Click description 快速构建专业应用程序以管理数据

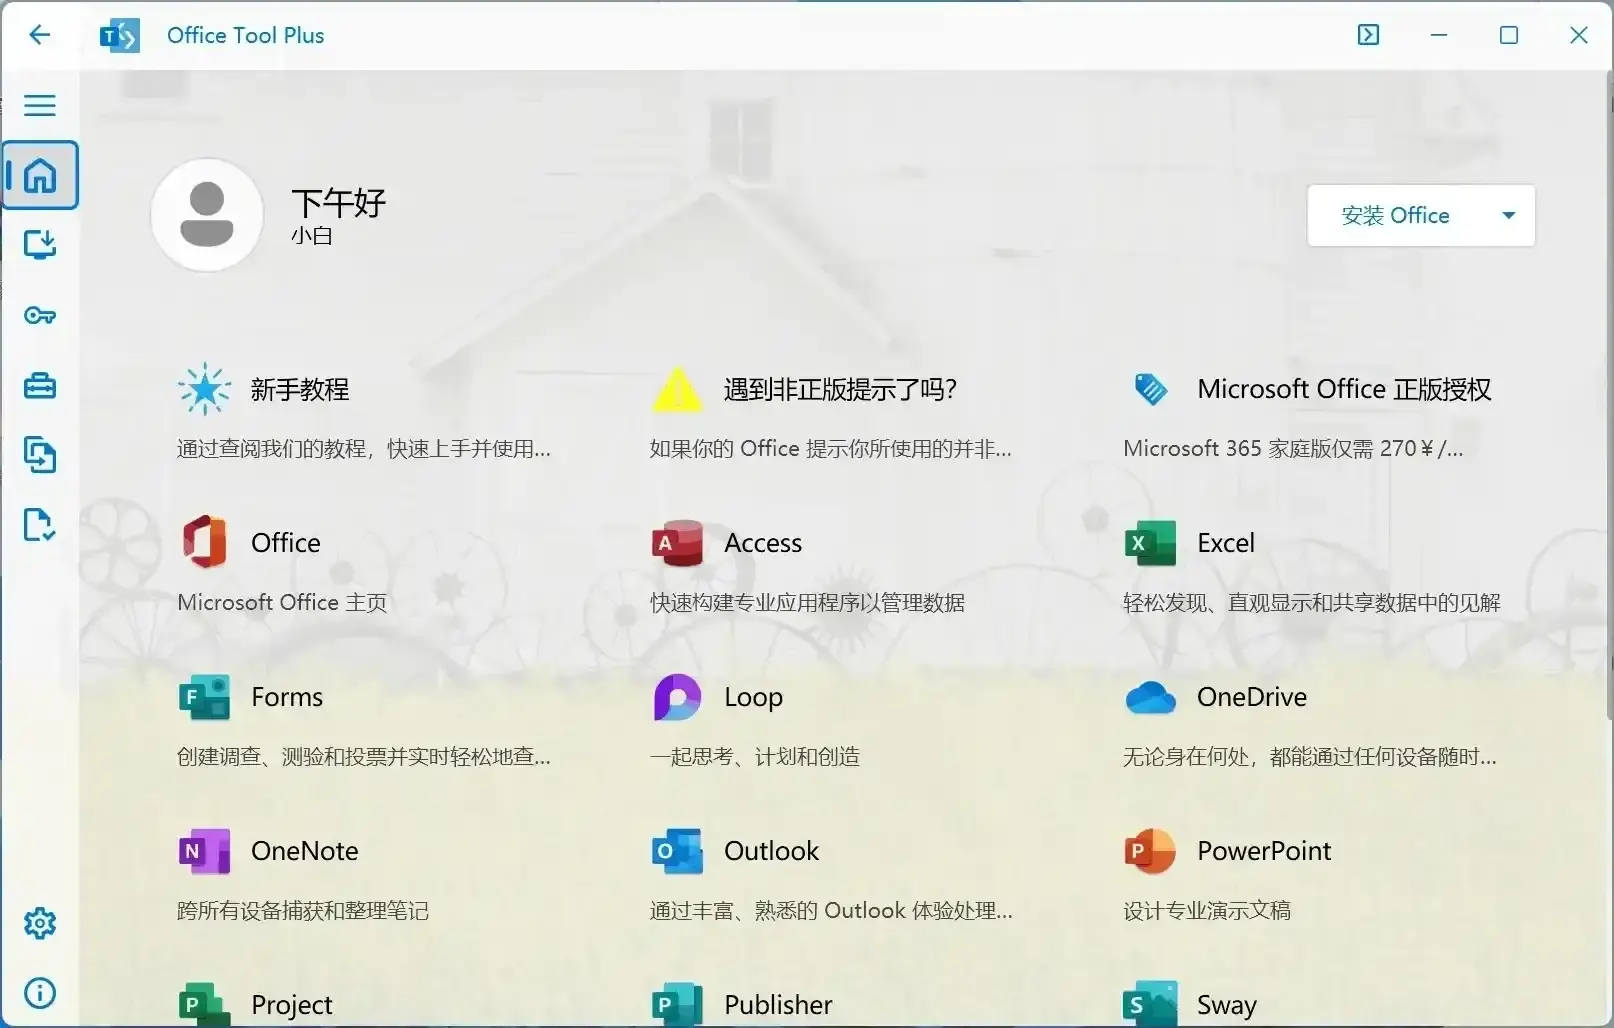pos(807,602)
